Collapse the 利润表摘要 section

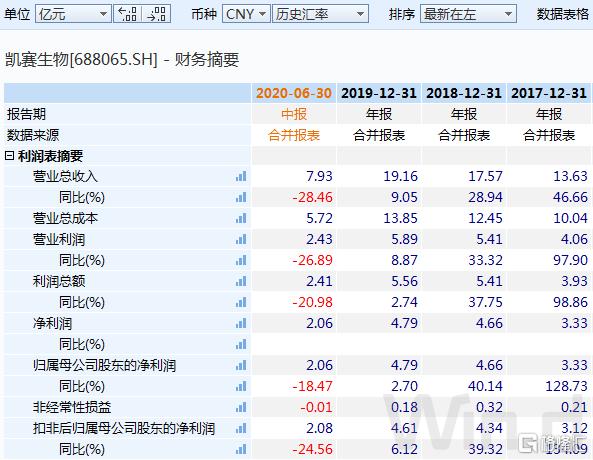coord(9,156)
